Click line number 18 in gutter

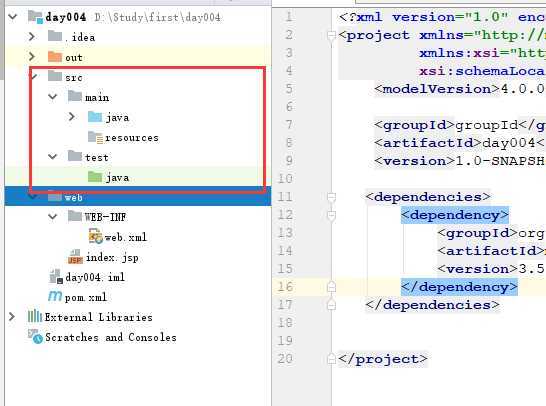[x=285, y=323]
